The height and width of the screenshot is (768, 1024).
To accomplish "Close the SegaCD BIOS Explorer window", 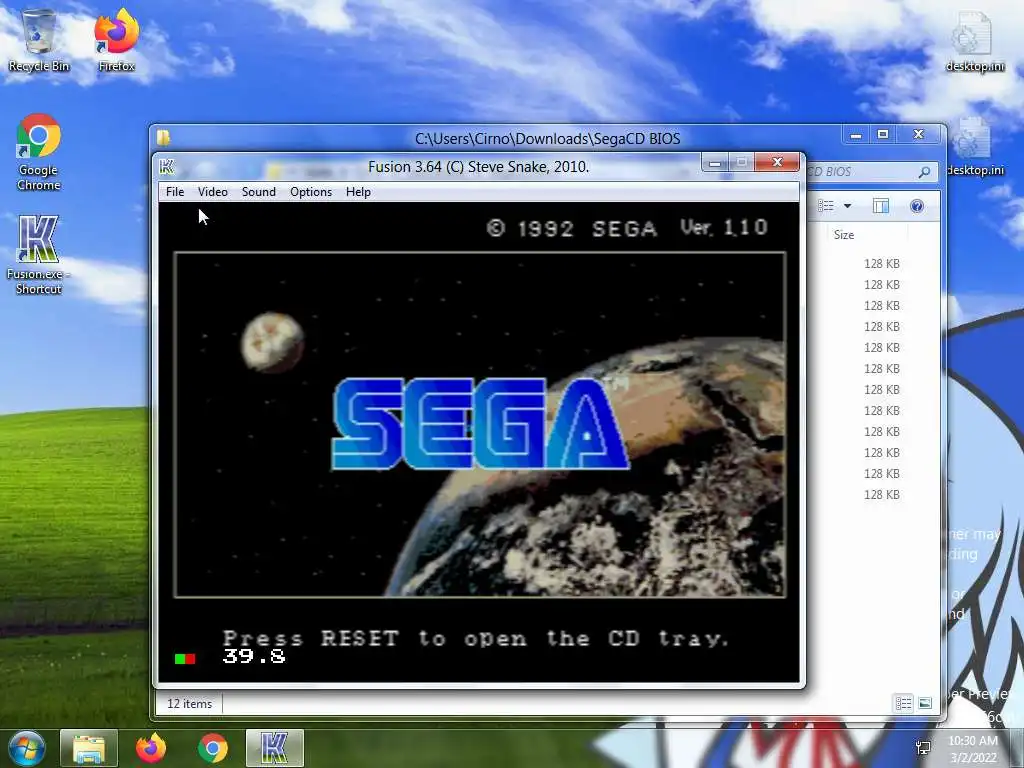I will [x=919, y=135].
